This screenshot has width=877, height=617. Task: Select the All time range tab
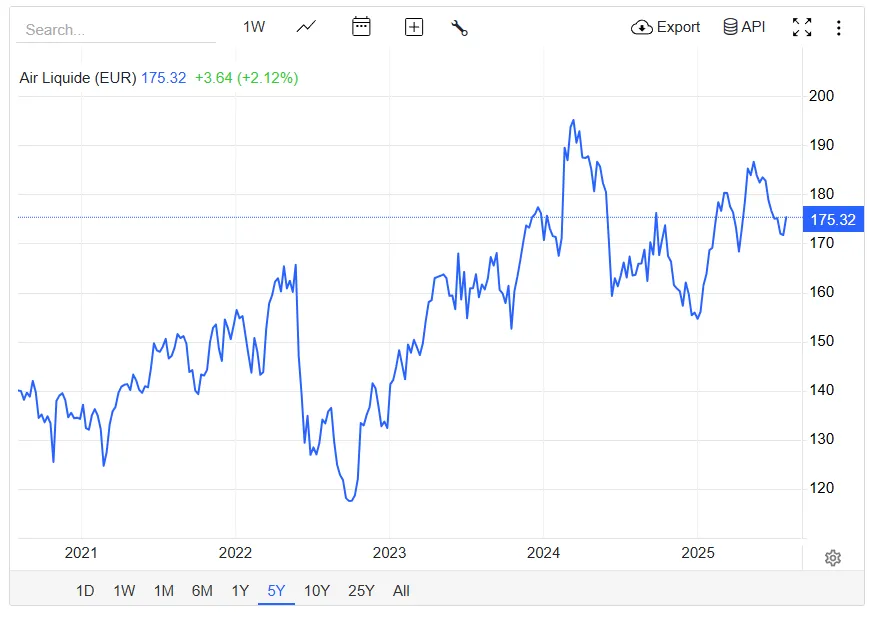click(401, 591)
